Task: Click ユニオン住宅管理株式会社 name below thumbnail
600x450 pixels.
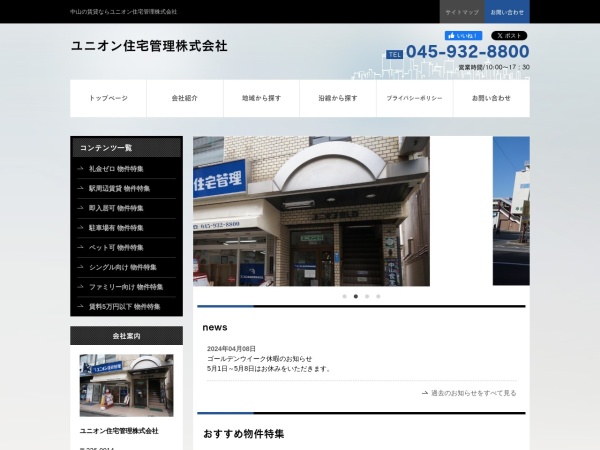Action: pos(119,431)
